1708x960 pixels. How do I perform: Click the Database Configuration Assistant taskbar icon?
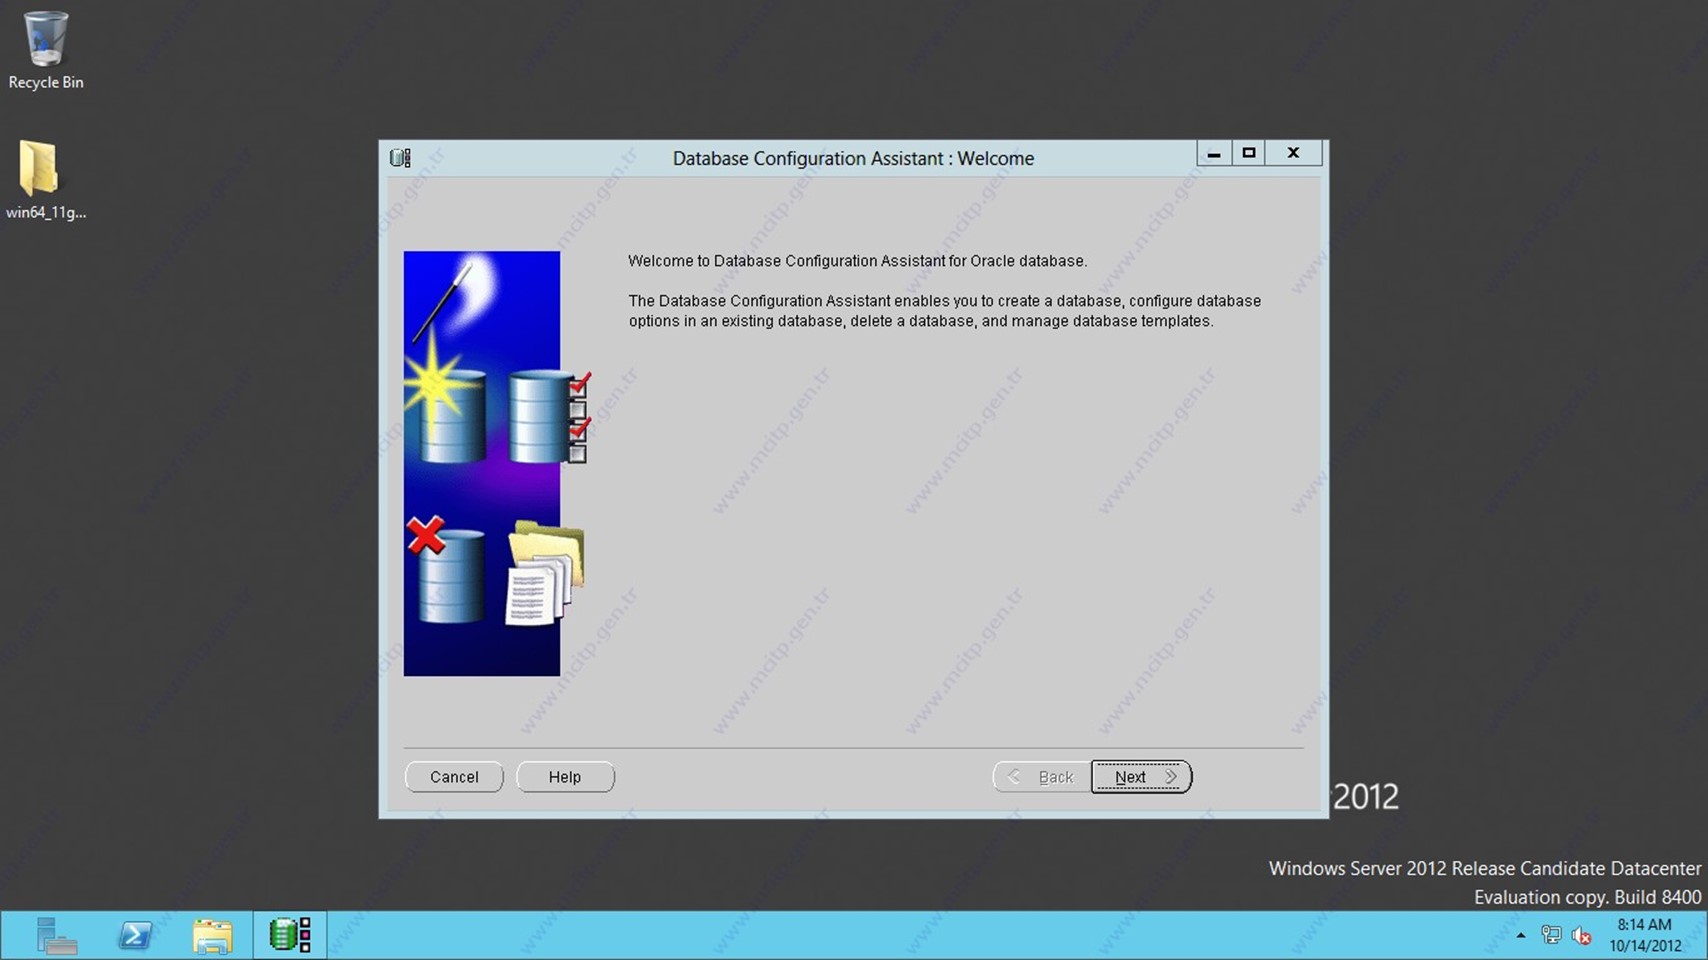(290, 936)
